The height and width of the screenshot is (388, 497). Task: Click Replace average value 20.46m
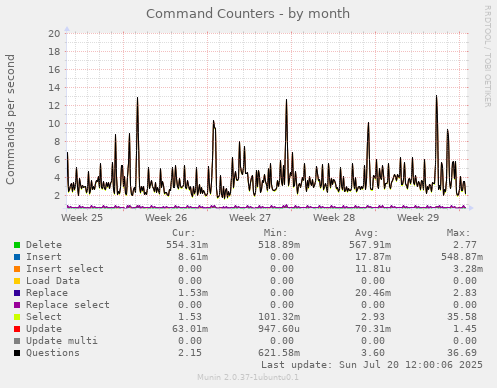click(x=373, y=293)
